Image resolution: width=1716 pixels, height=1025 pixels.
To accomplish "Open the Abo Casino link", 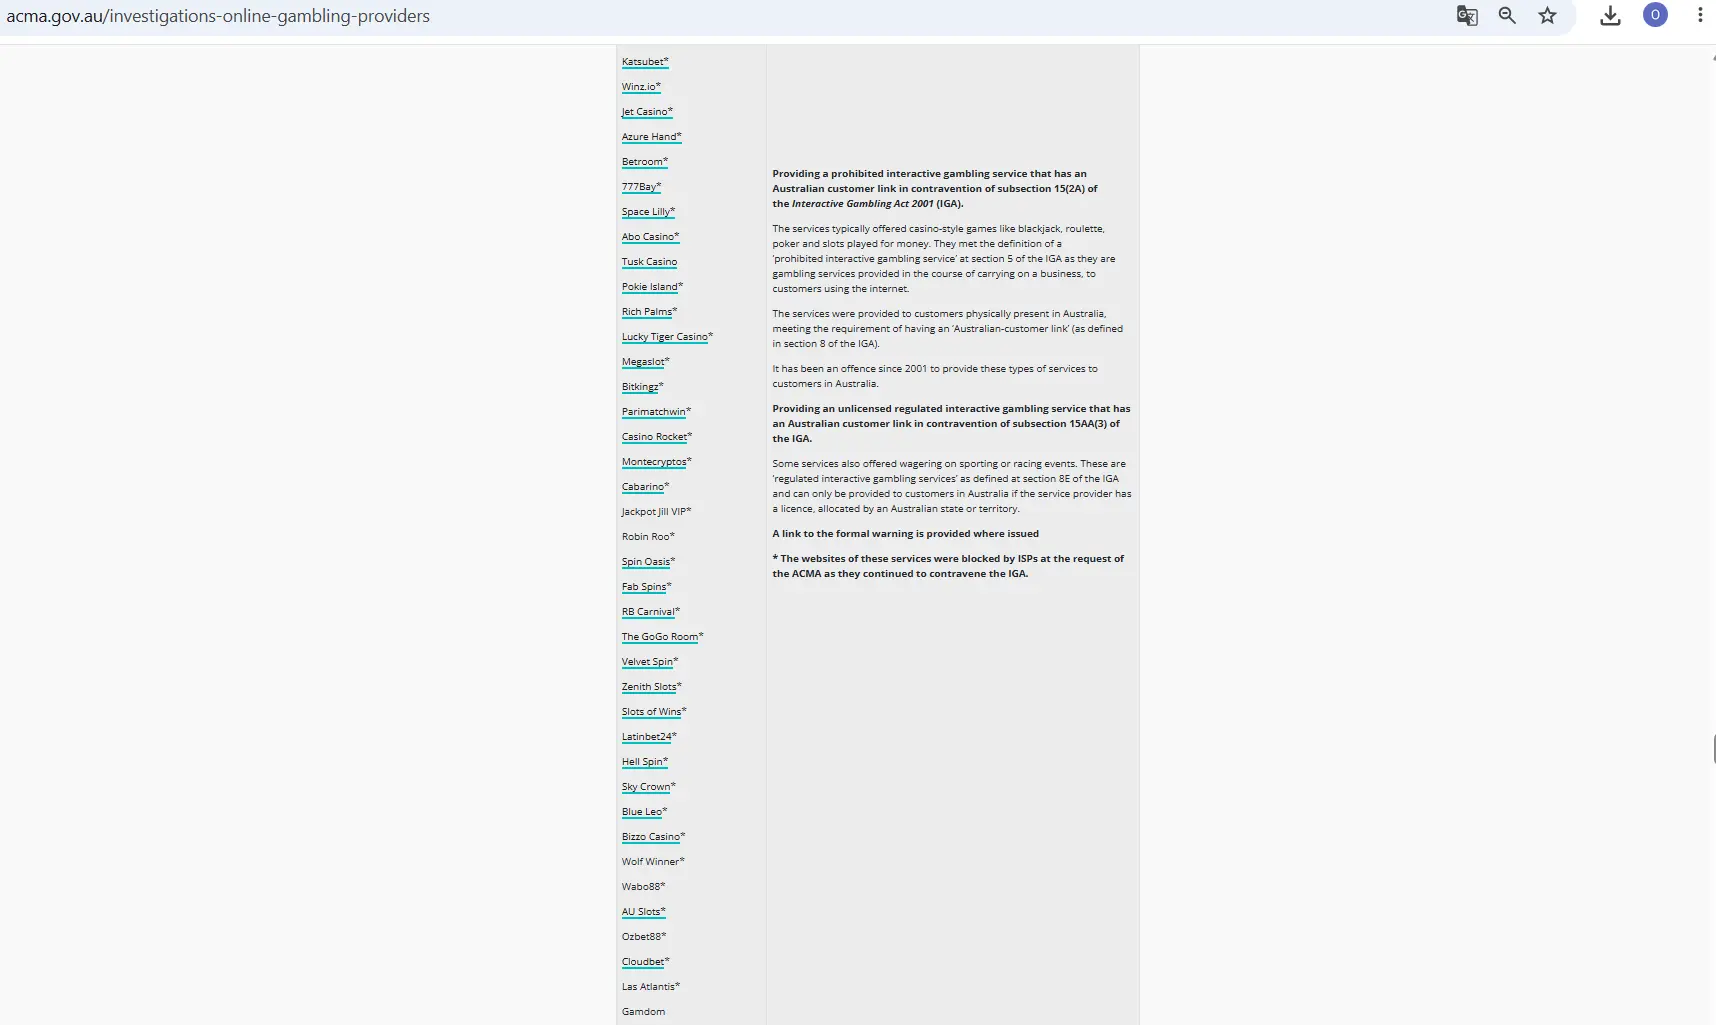I will click(650, 237).
